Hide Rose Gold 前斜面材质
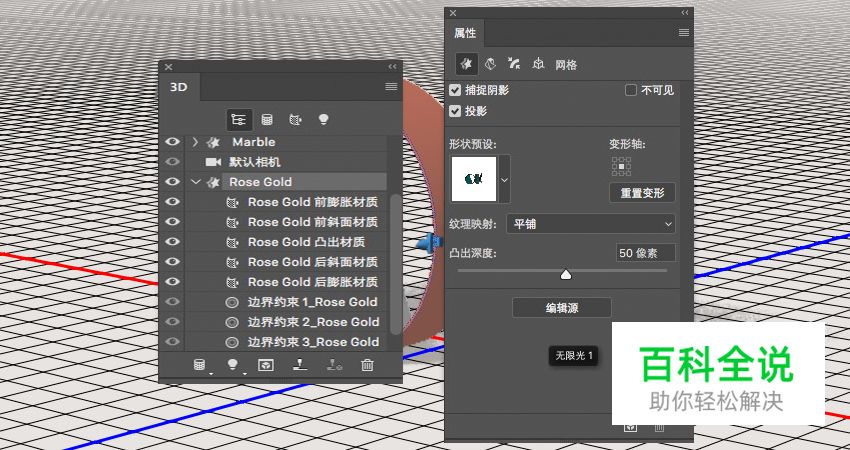This screenshot has height=450, width=850. (x=172, y=222)
